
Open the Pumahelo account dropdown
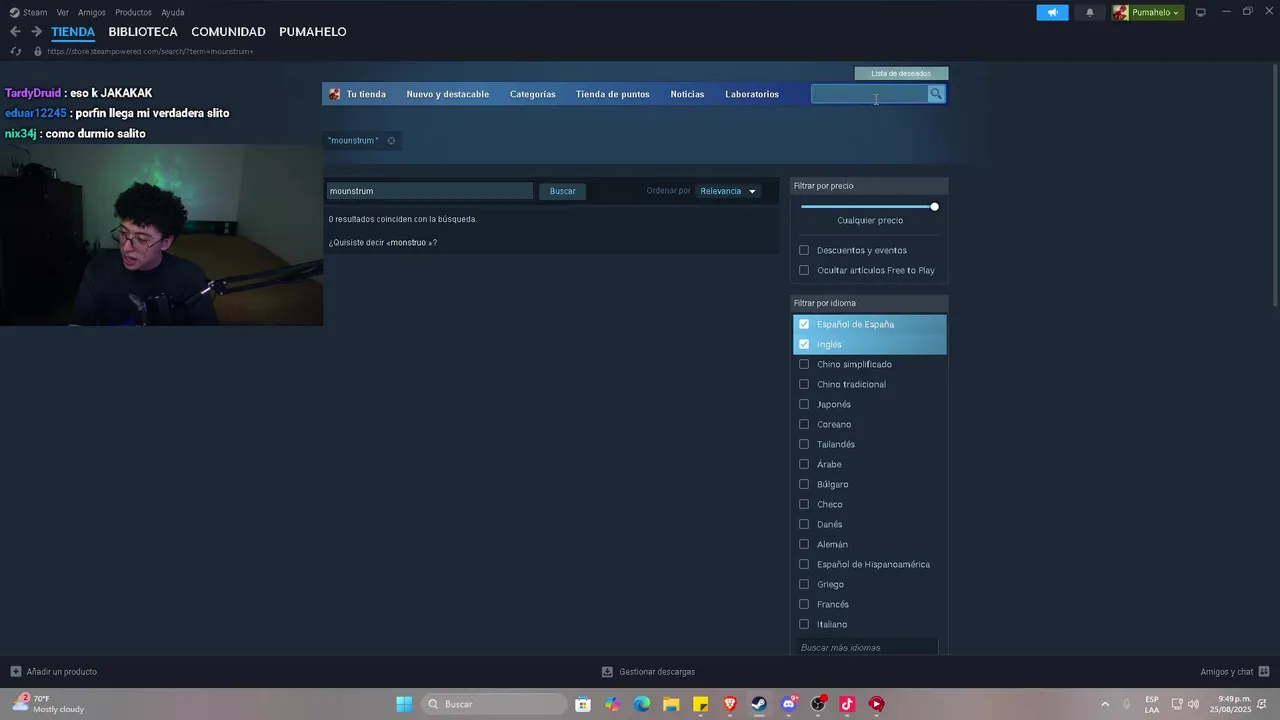tap(1147, 12)
